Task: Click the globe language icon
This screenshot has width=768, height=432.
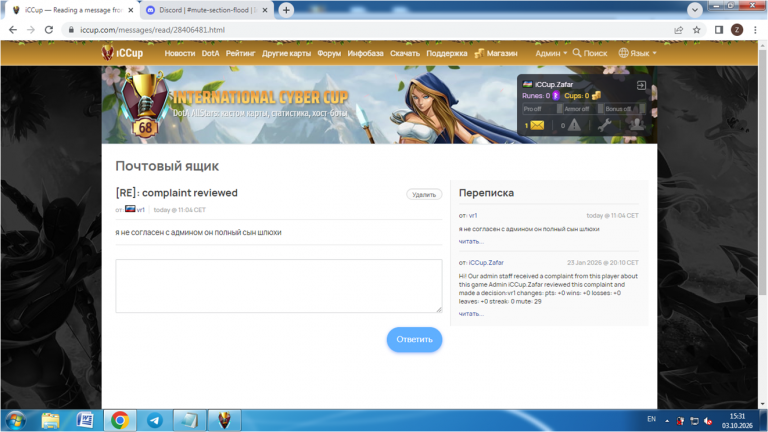Action: pyautogui.click(x=623, y=53)
